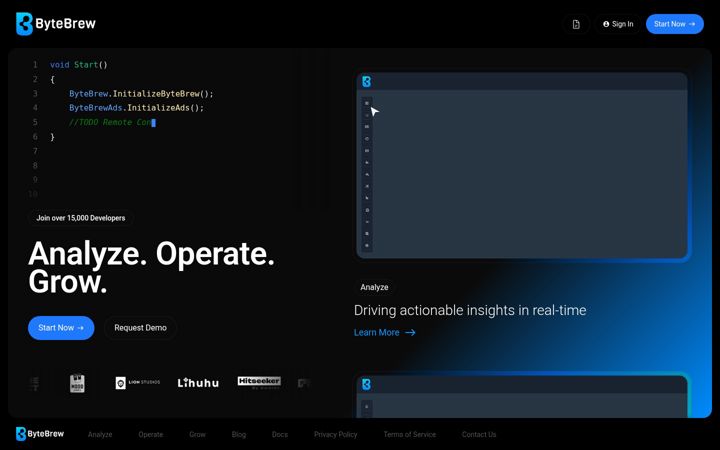Click the //TODO Remote Con comment line

pos(112,122)
